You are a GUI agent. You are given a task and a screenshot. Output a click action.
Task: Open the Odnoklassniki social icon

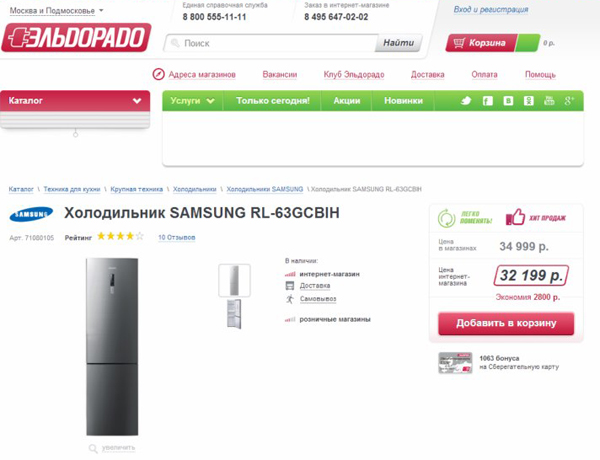(529, 101)
